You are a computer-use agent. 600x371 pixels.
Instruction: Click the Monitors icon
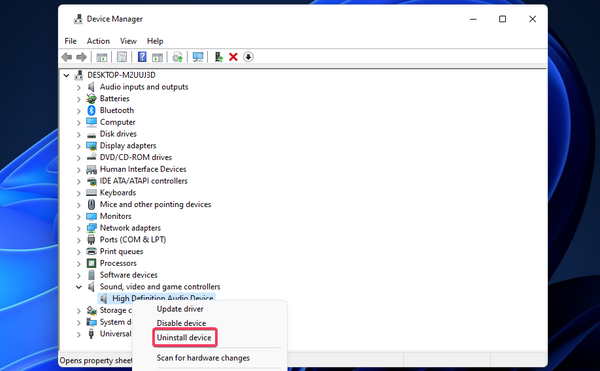point(91,216)
